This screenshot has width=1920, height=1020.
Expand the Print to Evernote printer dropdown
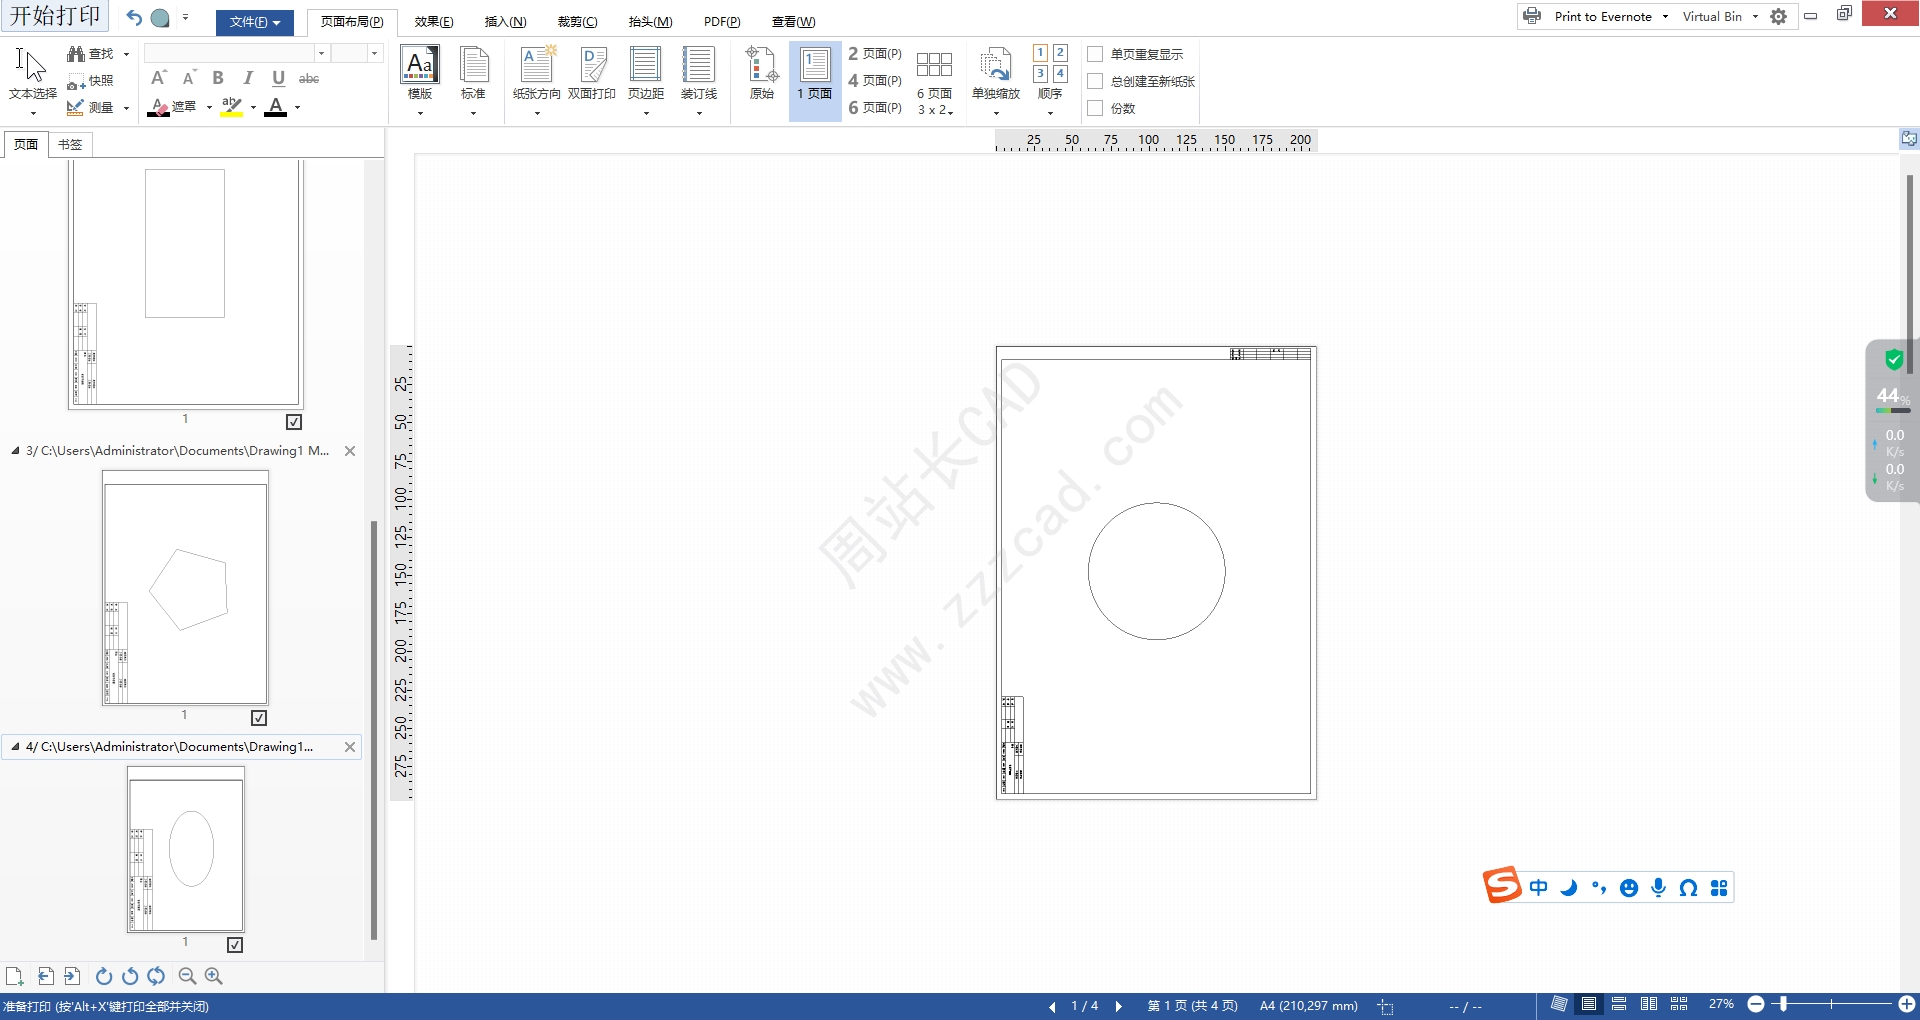tap(1665, 17)
